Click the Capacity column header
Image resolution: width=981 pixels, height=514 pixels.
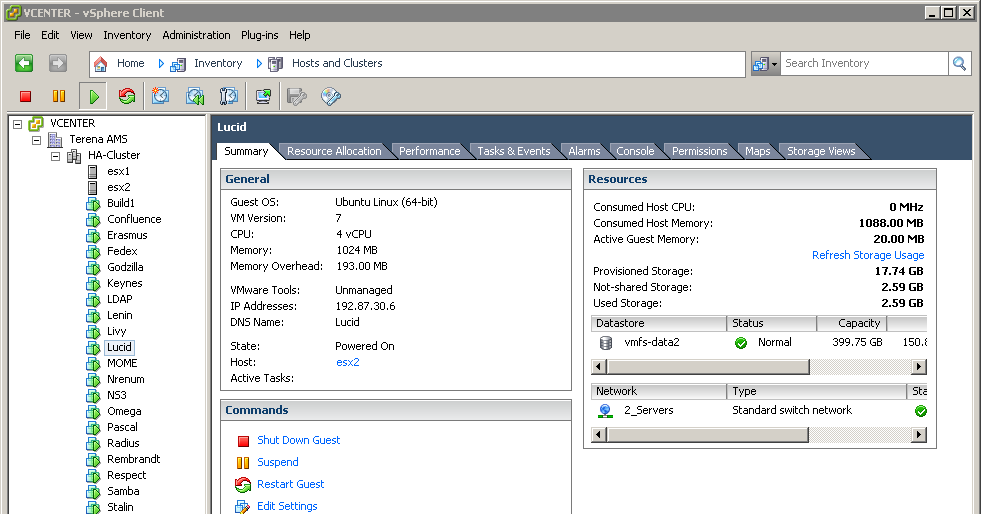click(851, 323)
